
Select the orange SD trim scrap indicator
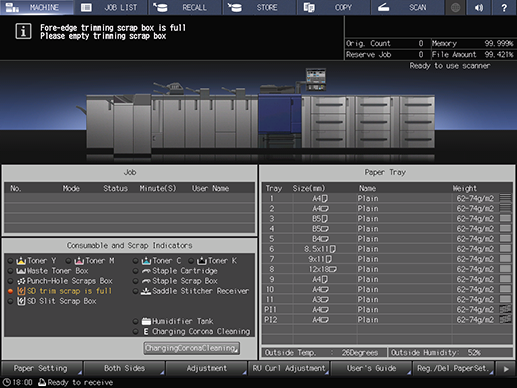coord(10,291)
